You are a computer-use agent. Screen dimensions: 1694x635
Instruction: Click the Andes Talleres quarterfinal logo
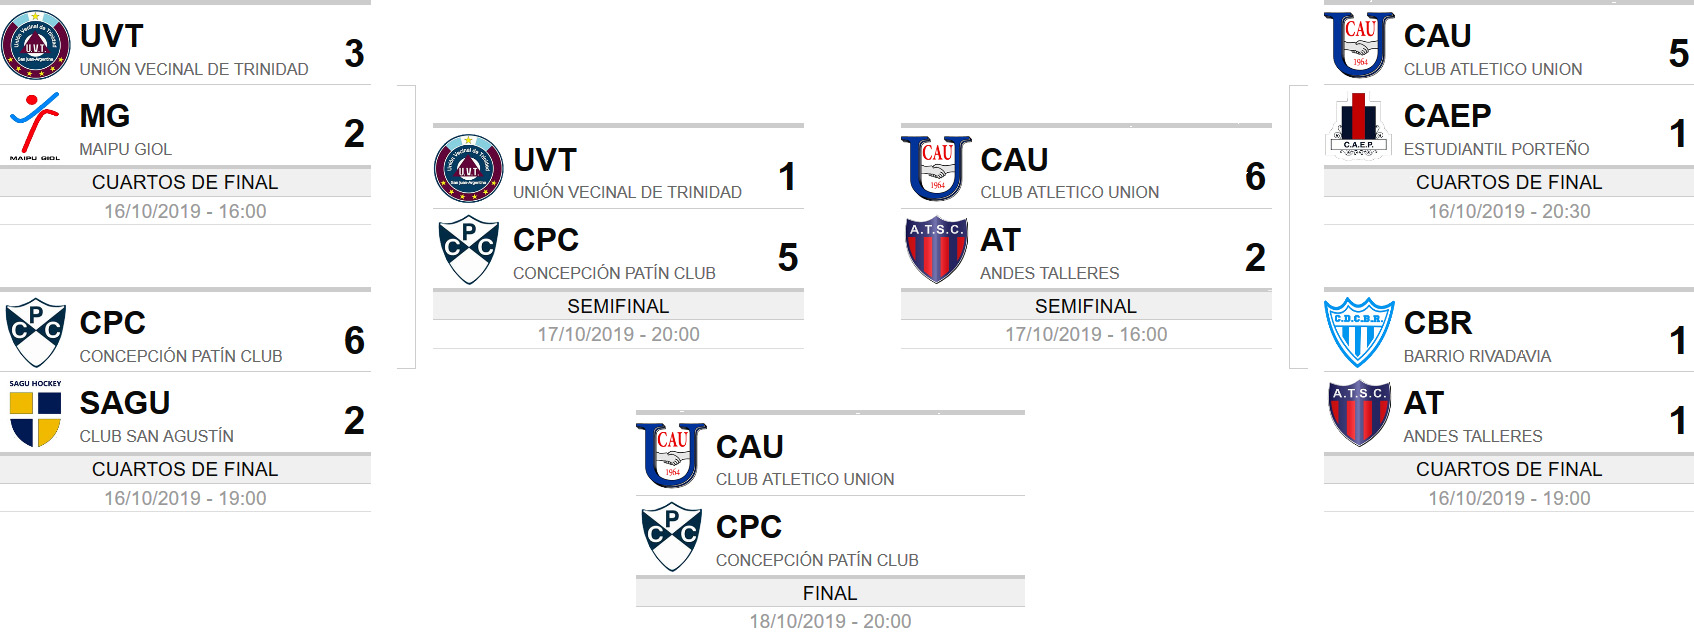coord(1359,413)
